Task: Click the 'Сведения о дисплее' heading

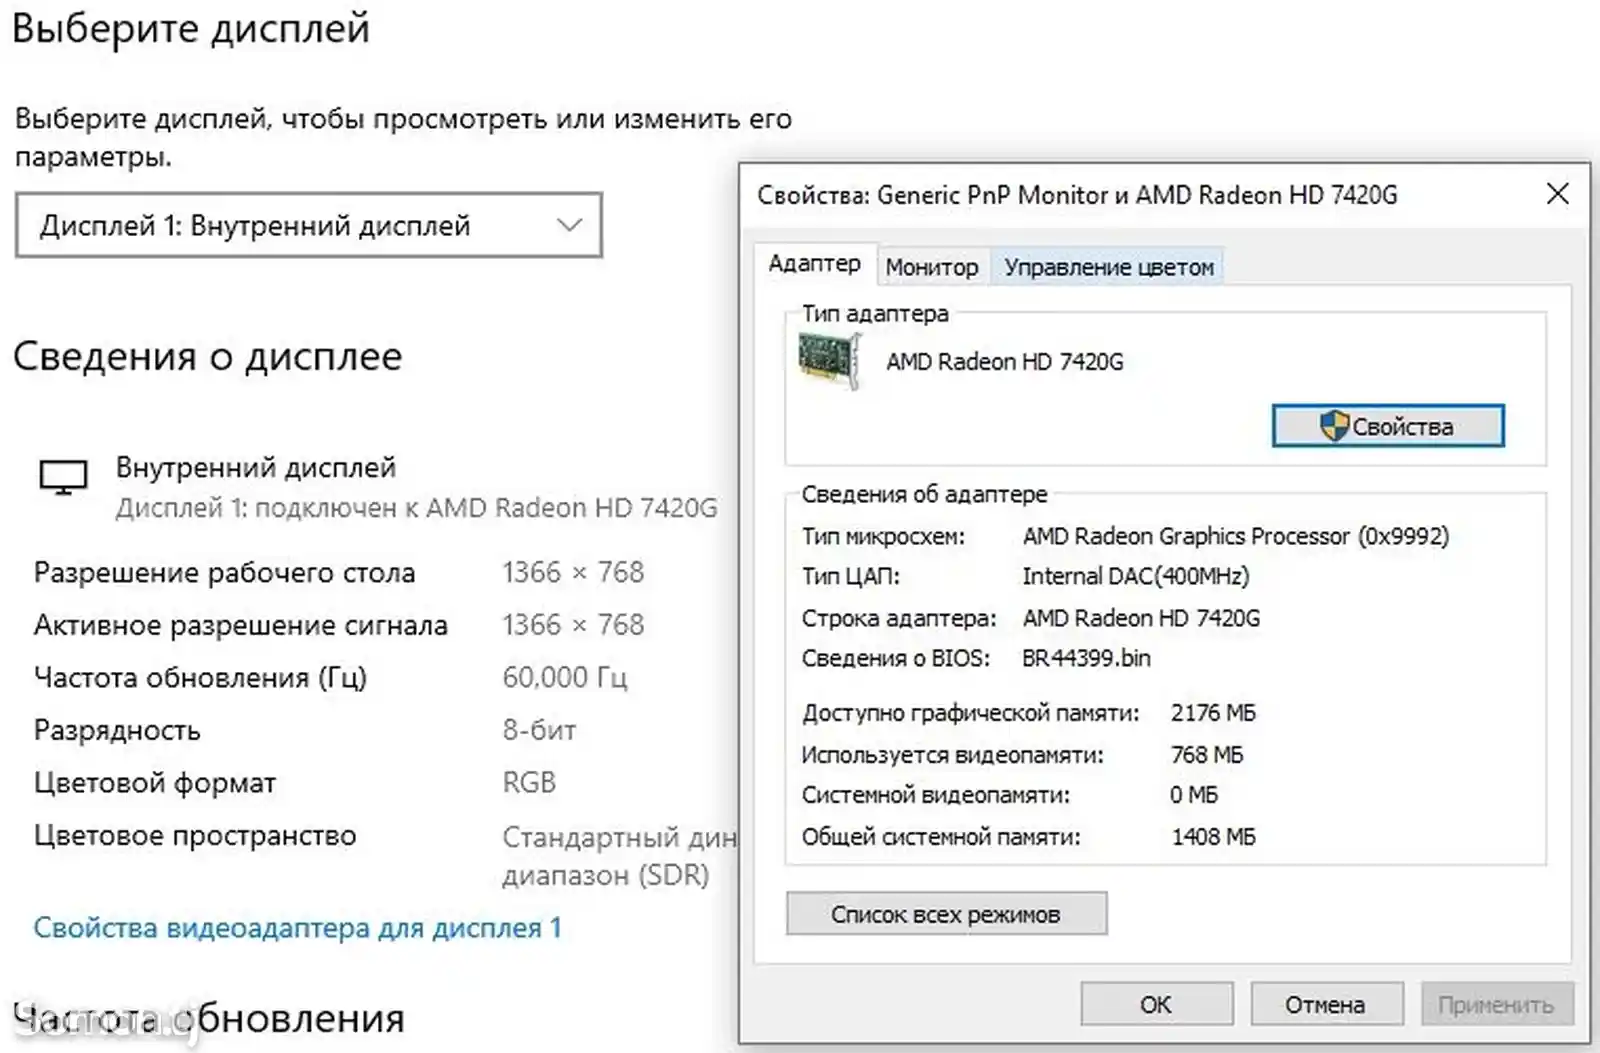Action: 208,356
